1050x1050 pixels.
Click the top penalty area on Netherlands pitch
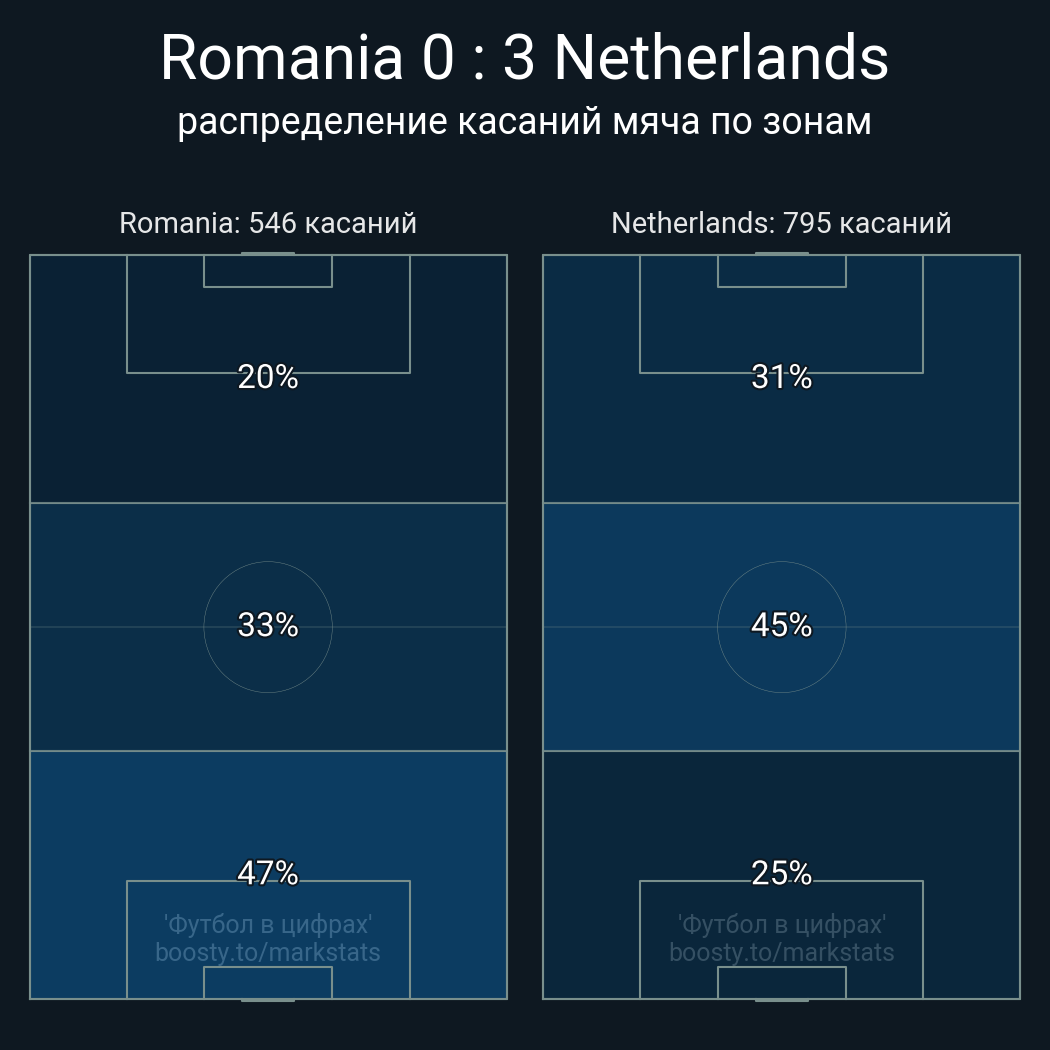(x=781, y=330)
